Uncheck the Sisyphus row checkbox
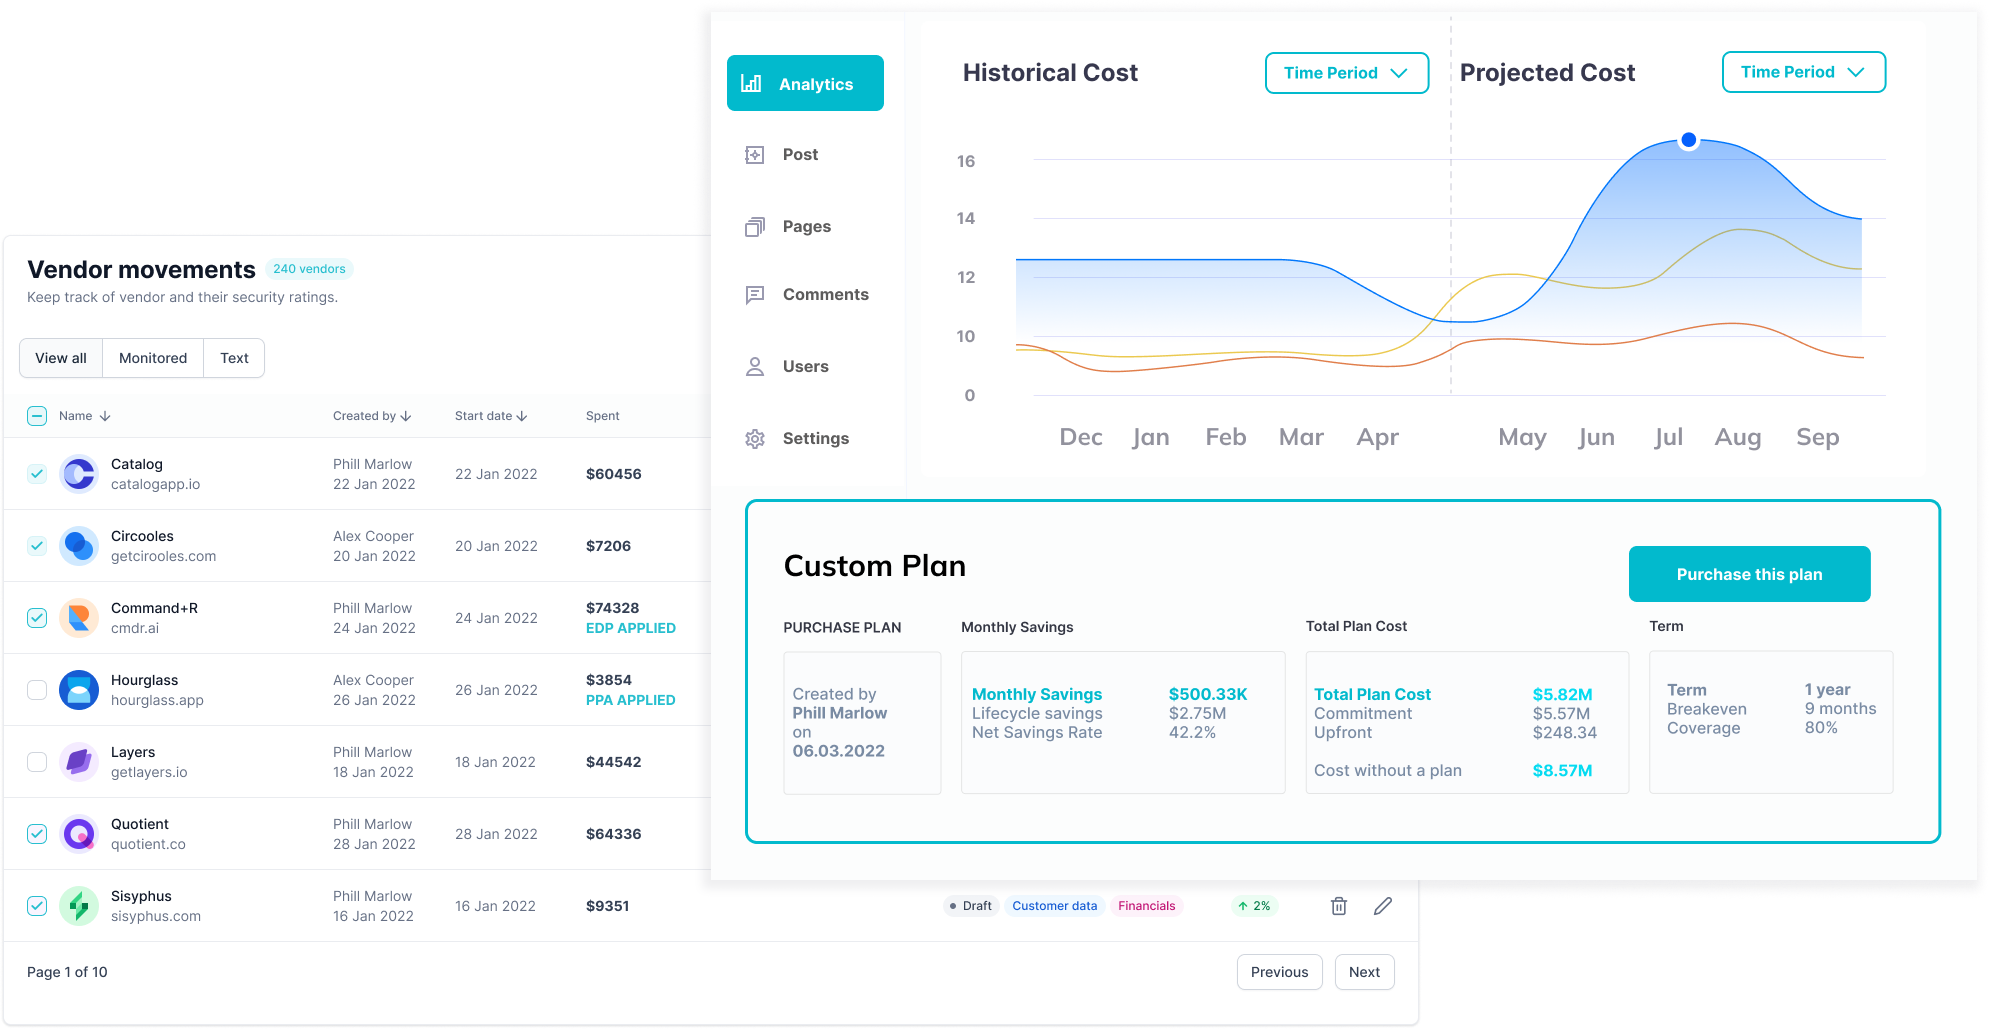This screenshot has width=1990, height=1029. (37, 906)
